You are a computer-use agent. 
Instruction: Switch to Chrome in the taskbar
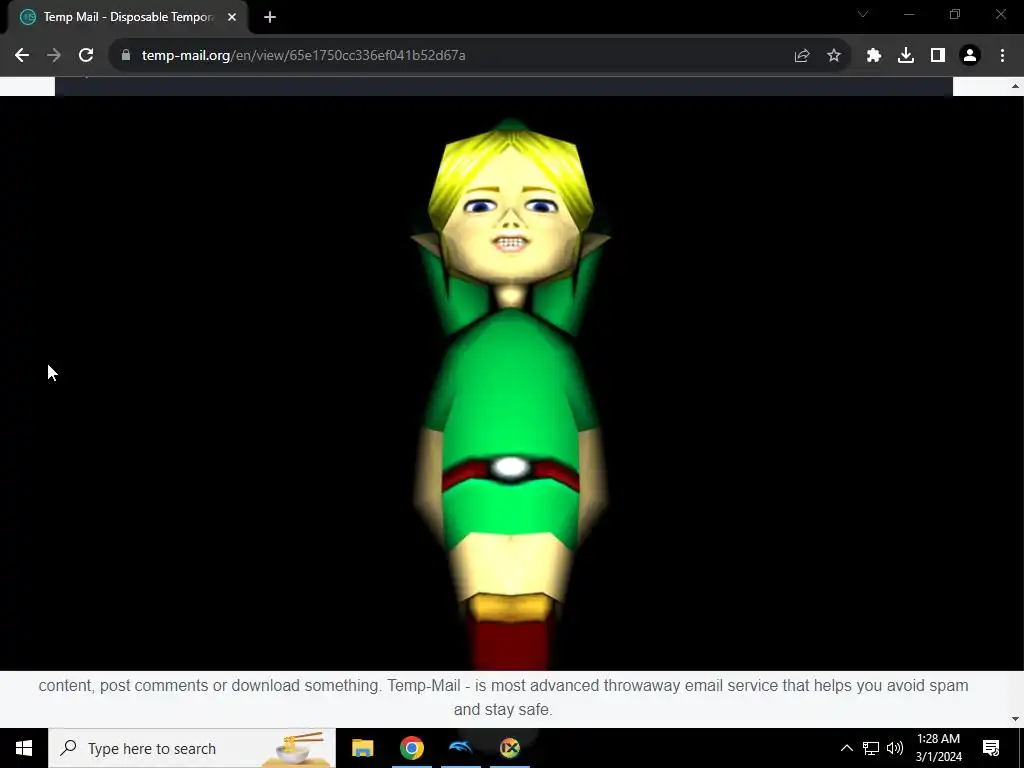click(x=411, y=748)
